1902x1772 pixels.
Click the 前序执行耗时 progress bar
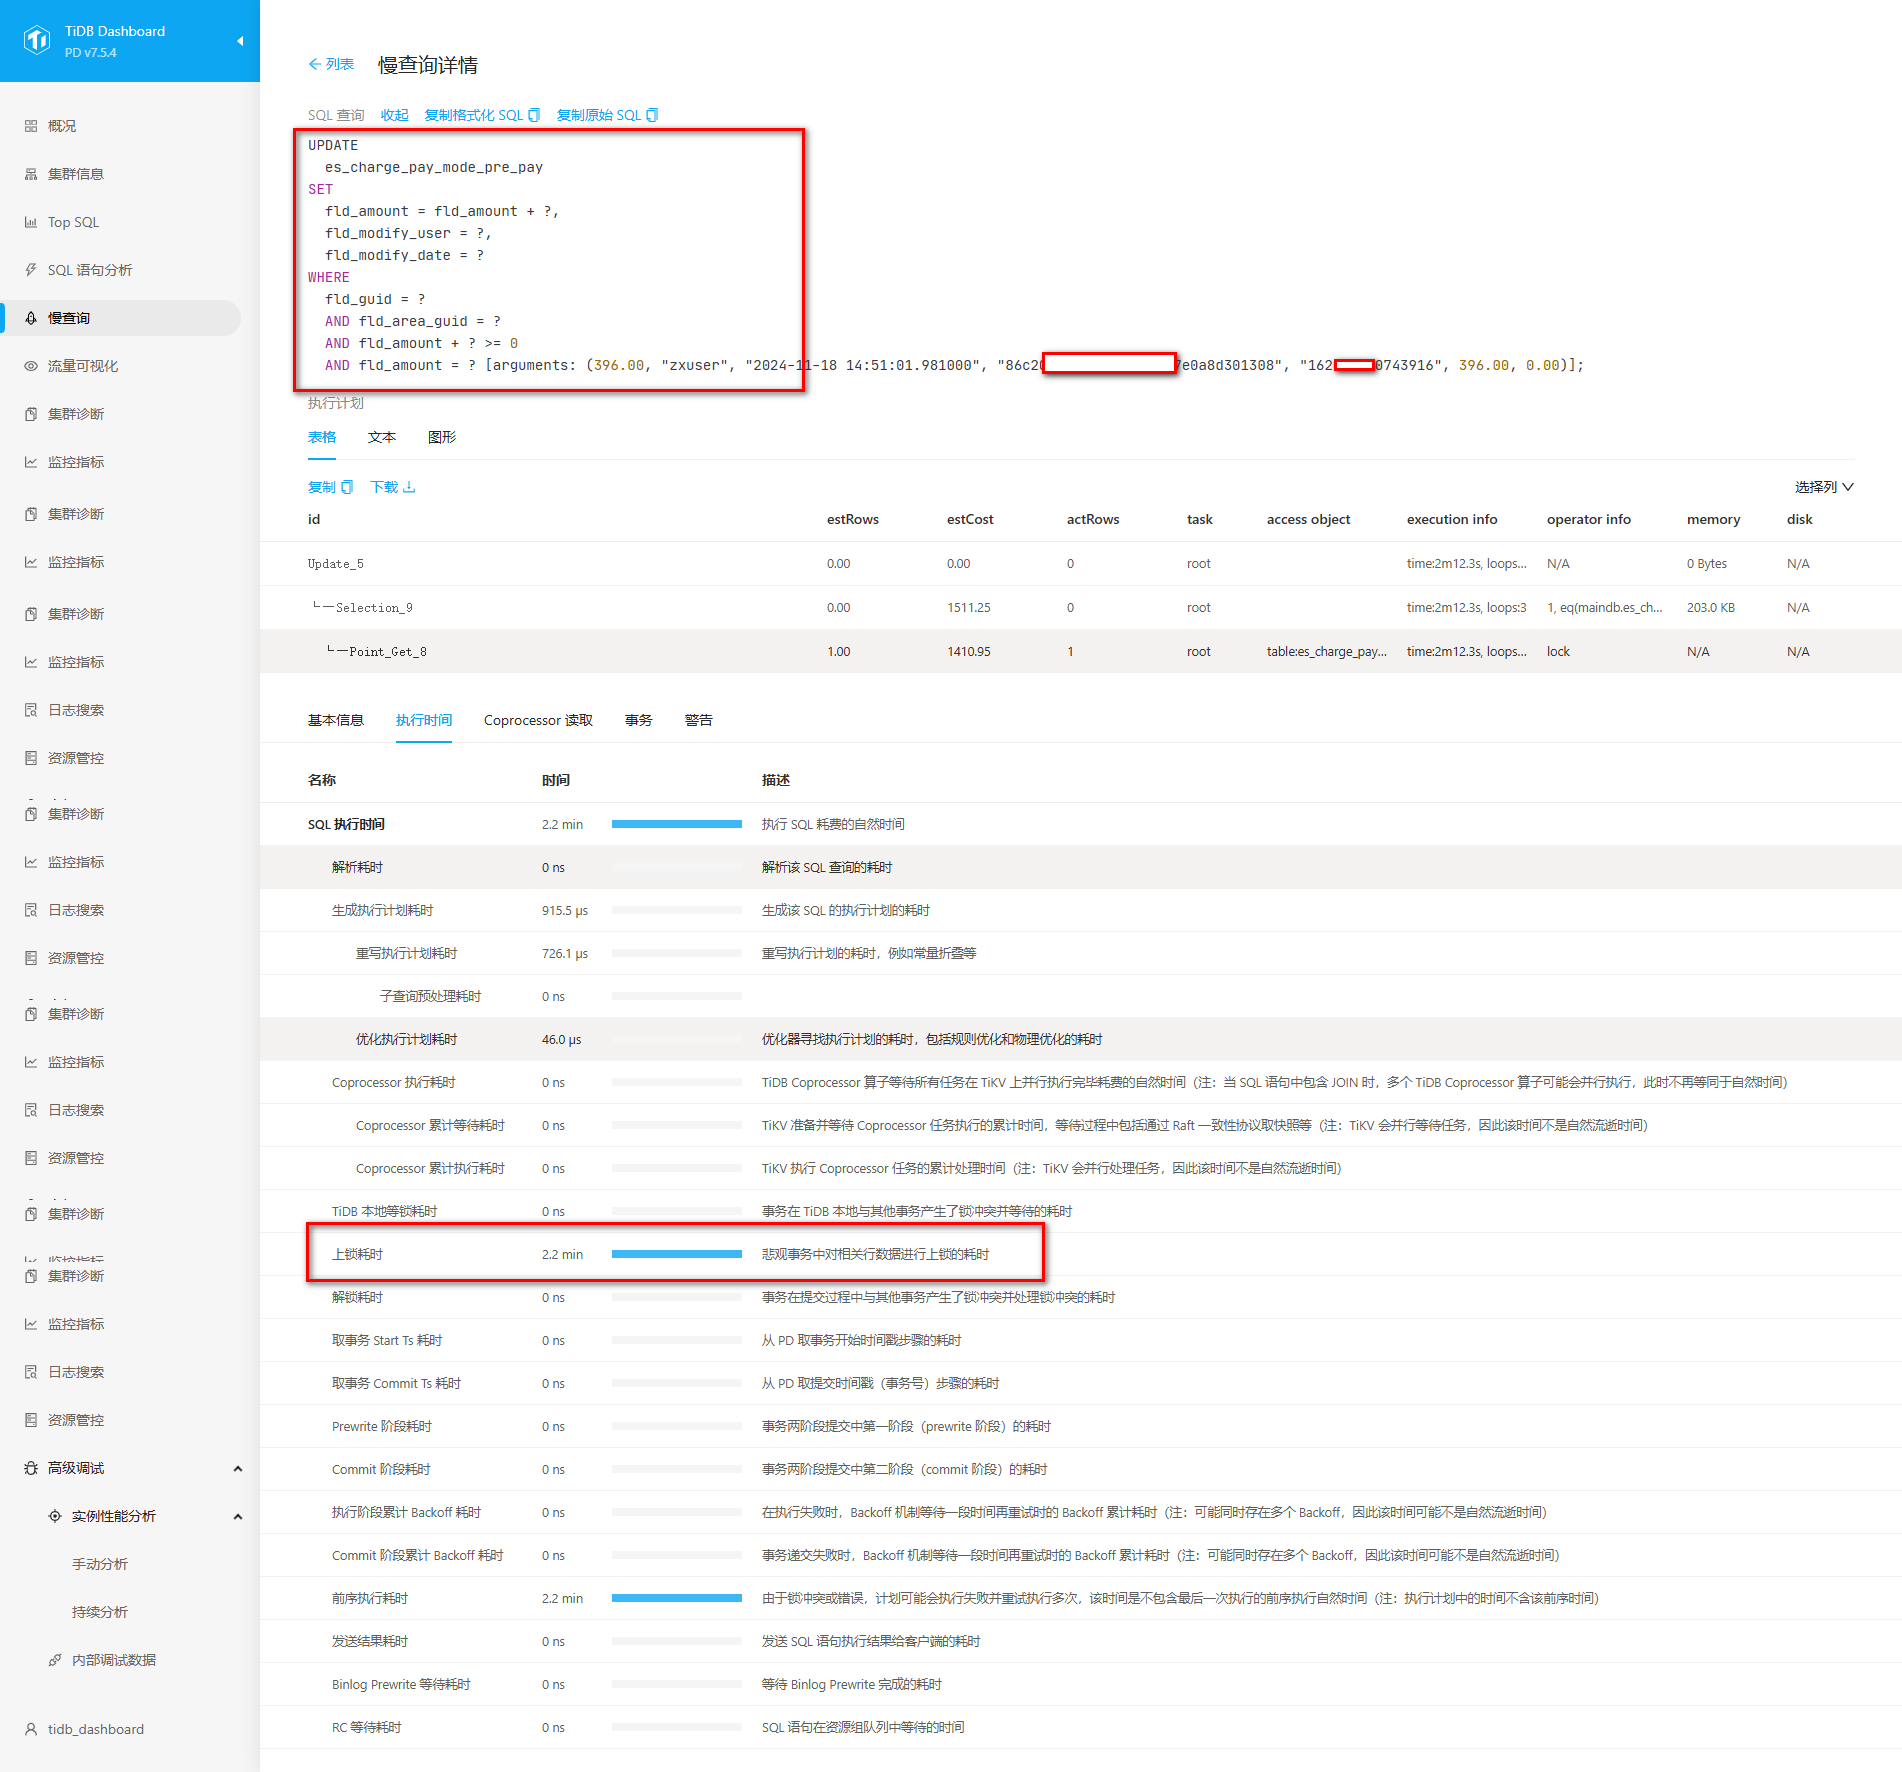coord(677,1598)
